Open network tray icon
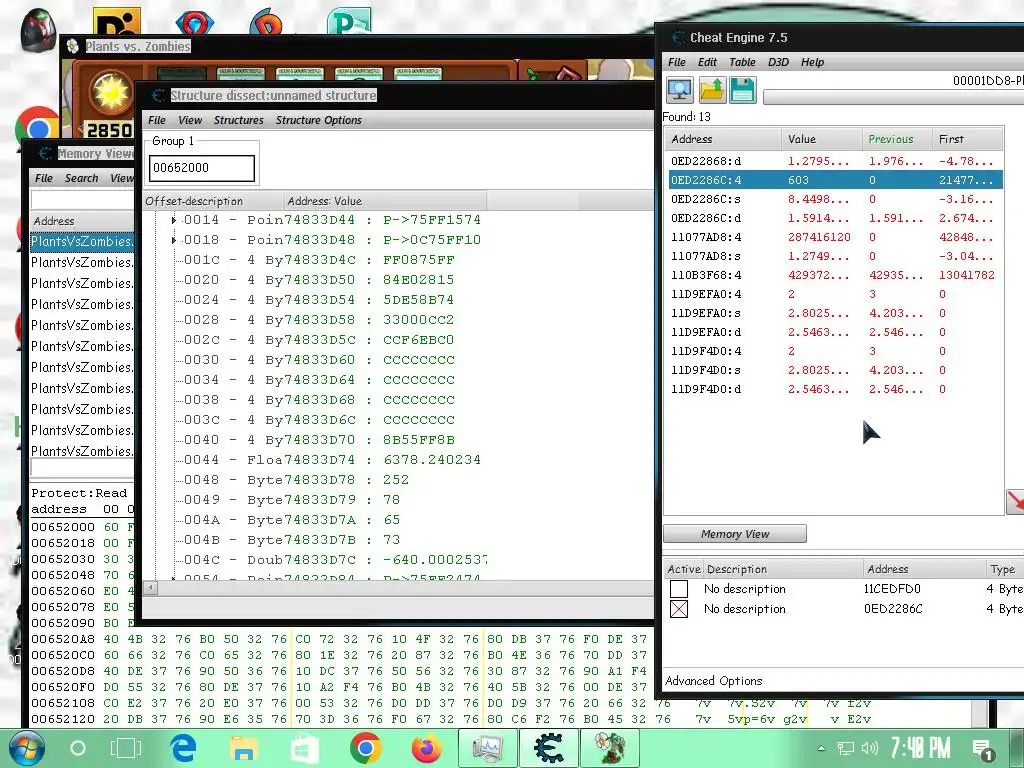The image size is (1024, 768). point(846,748)
